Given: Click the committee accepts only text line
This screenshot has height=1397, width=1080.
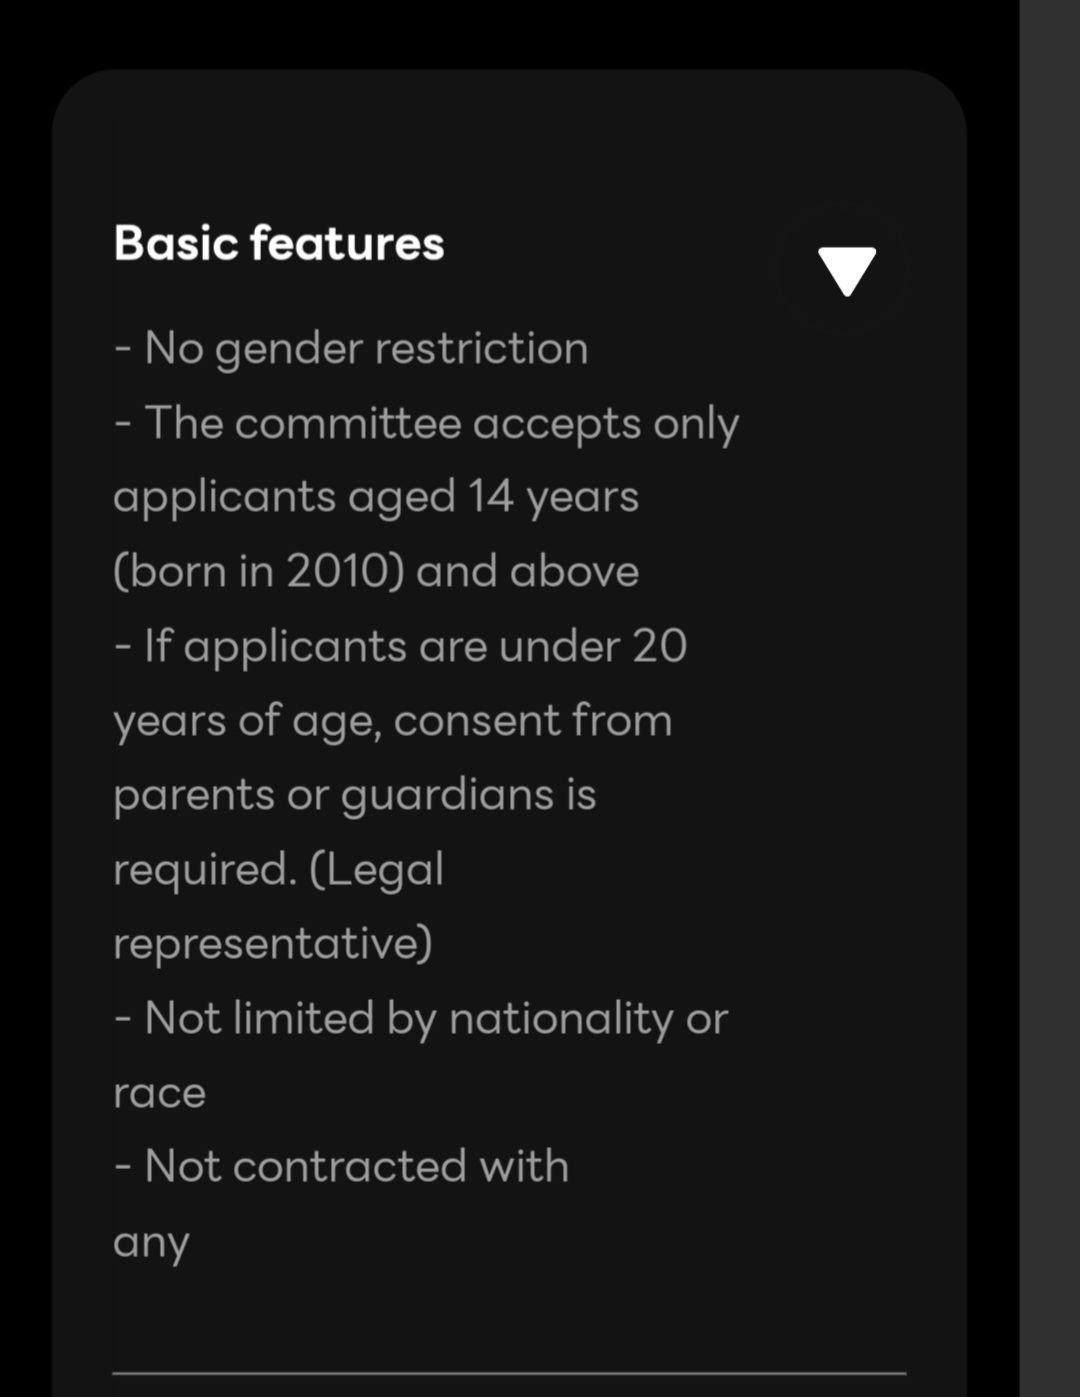Looking at the screenshot, I should tap(427, 424).
